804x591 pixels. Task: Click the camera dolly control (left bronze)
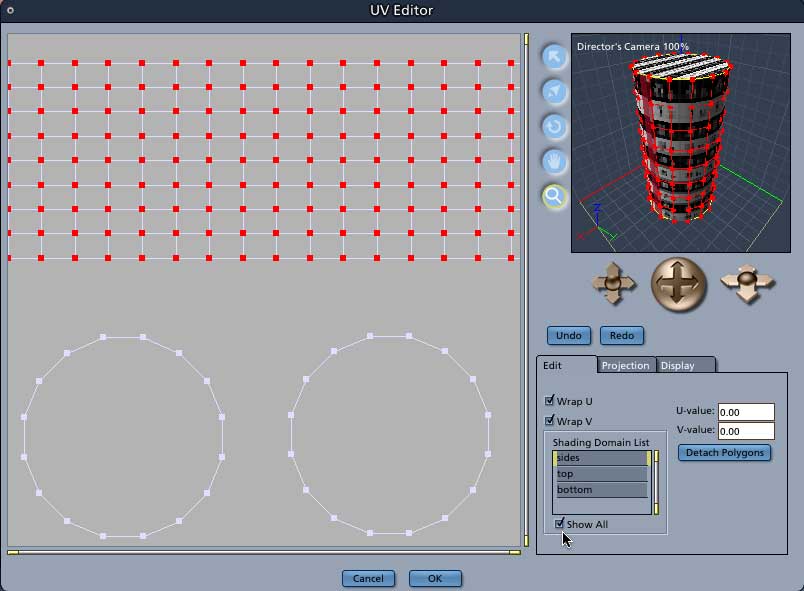click(614, 284)
